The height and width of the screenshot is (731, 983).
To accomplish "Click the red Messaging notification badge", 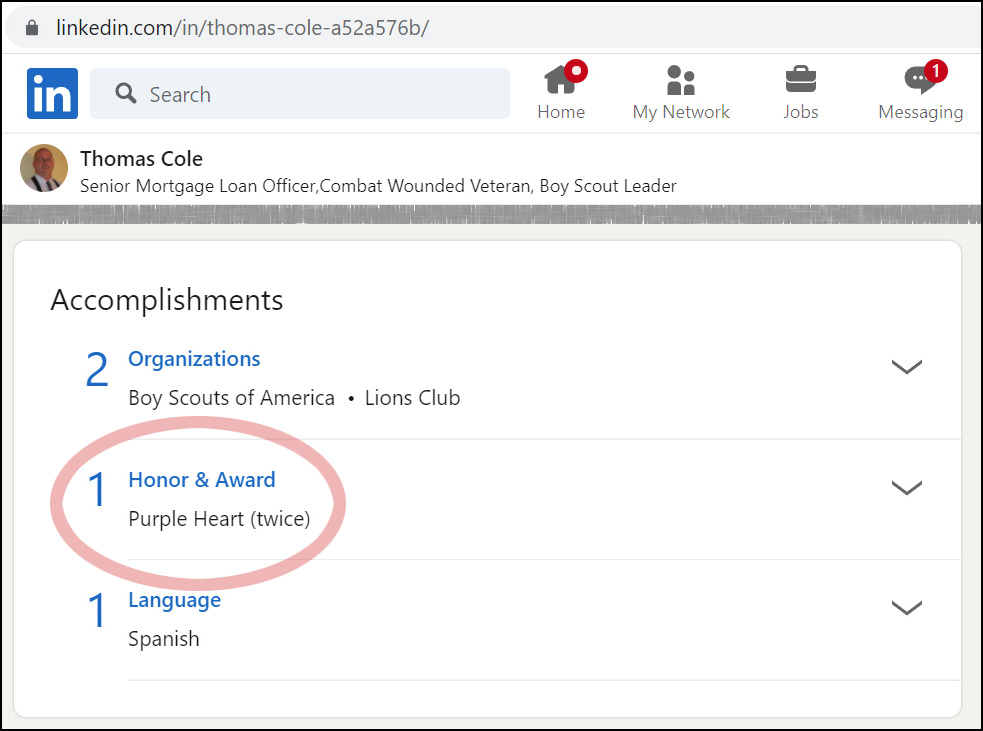I will pos(935,71).
